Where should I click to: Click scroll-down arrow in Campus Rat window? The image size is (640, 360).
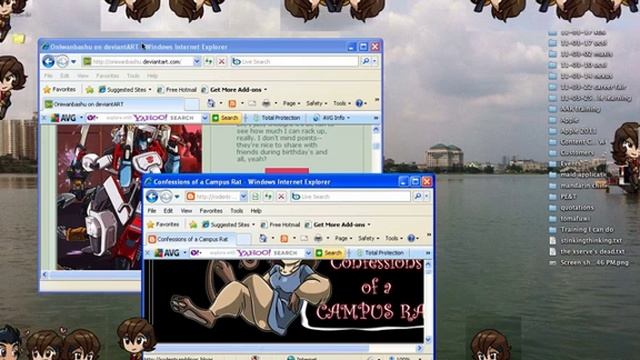coord(428,339)
